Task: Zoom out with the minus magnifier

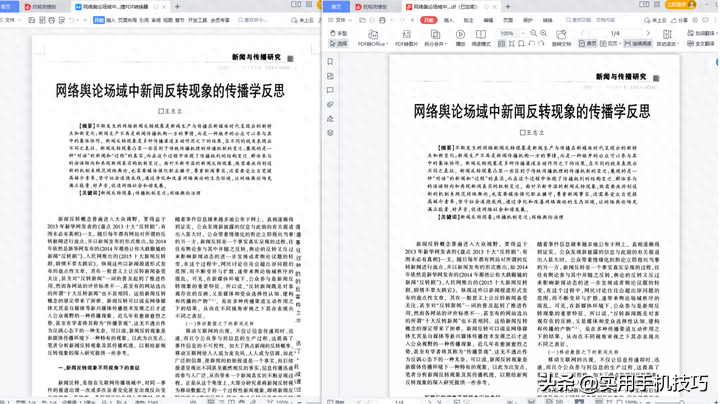Action: click(x=534, y=34)
